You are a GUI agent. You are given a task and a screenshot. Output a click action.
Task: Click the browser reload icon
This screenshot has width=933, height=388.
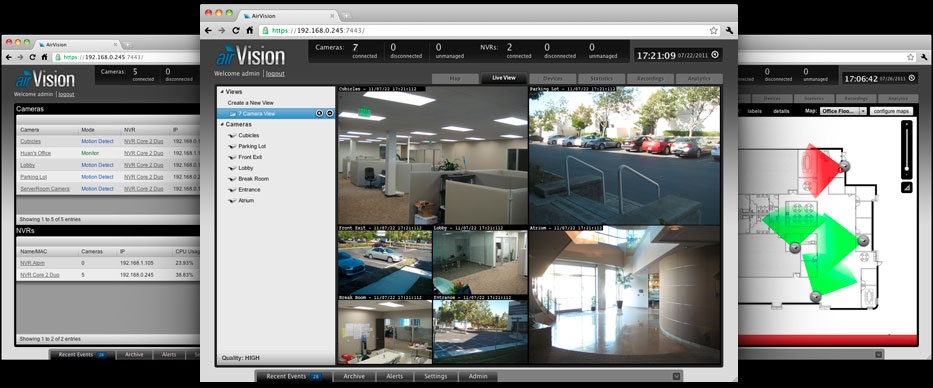point(236,30)
